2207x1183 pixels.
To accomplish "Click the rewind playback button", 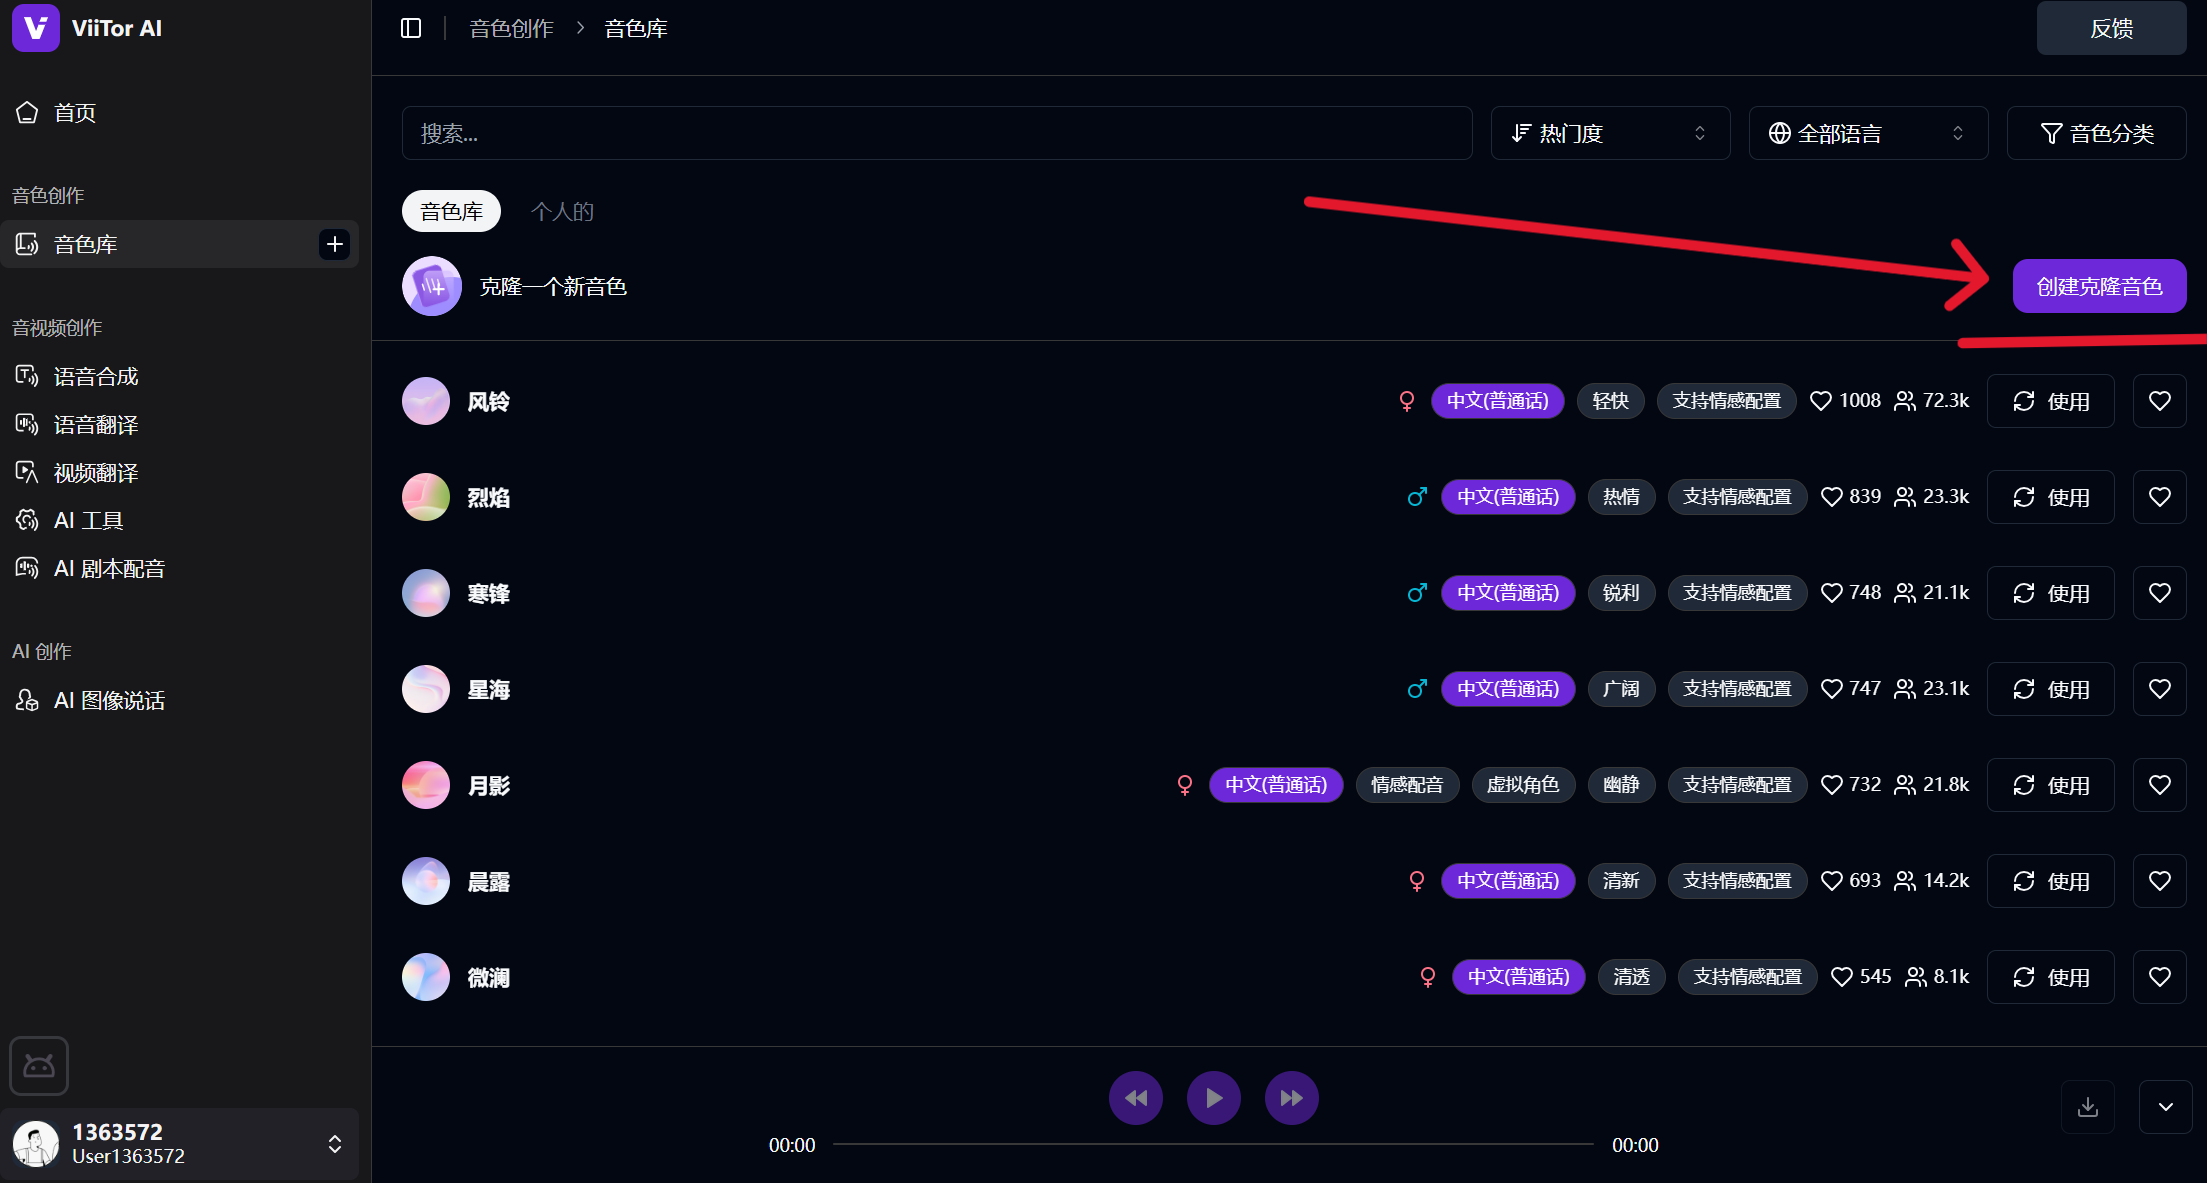I will tap(1135, 1098).
